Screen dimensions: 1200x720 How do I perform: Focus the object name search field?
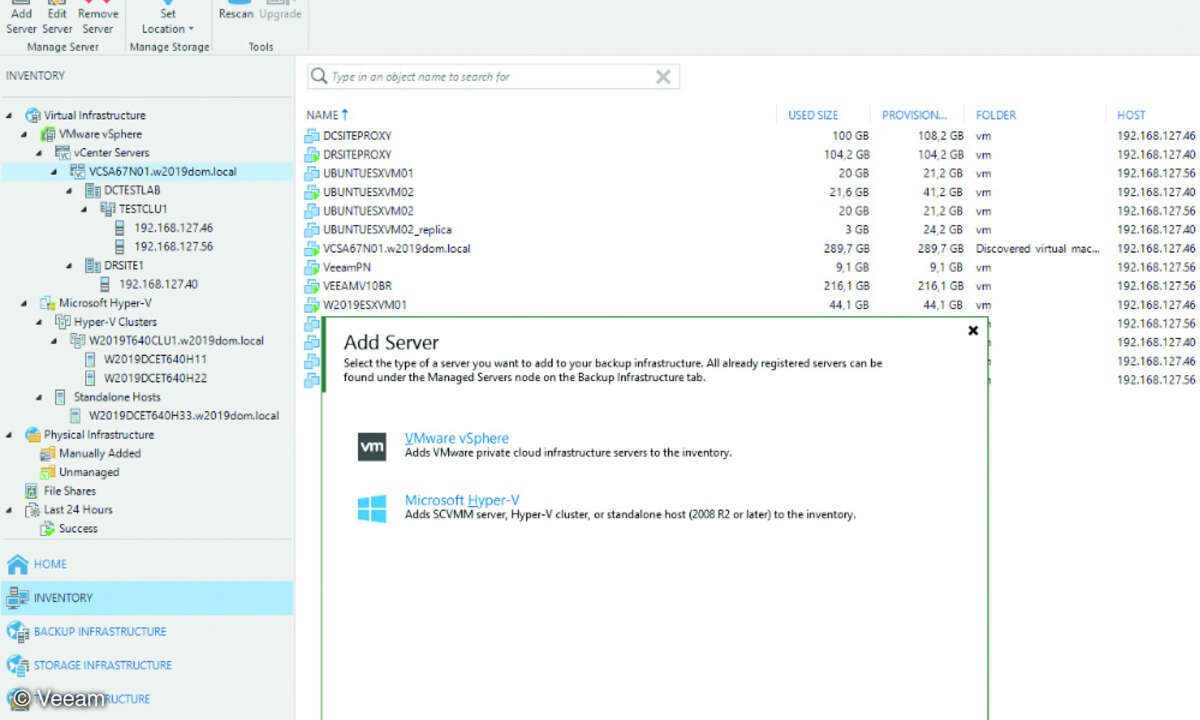[494, 77]
